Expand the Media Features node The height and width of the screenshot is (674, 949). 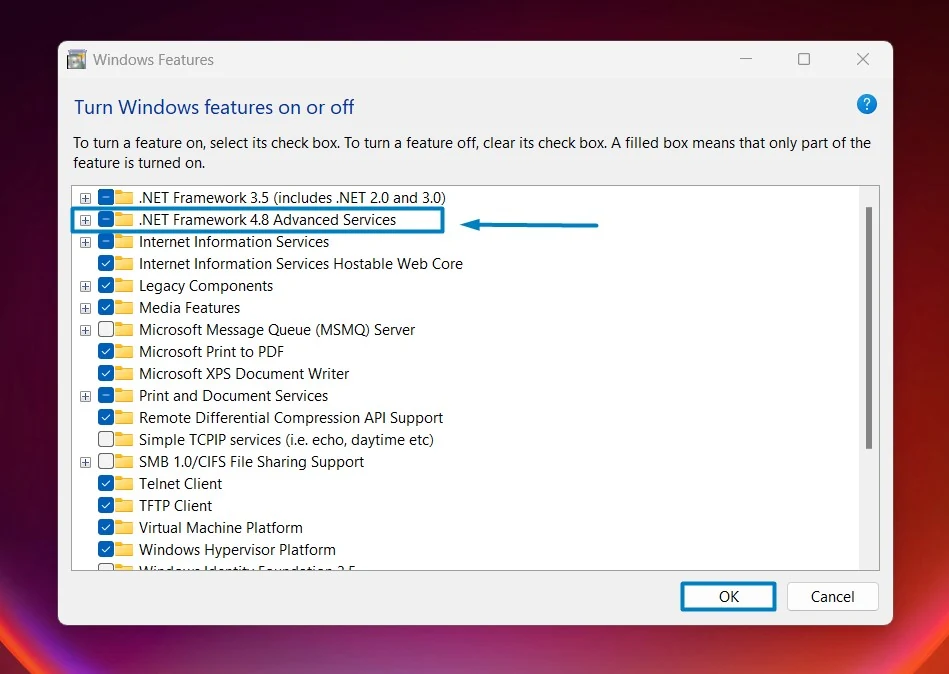pos(85,308)
